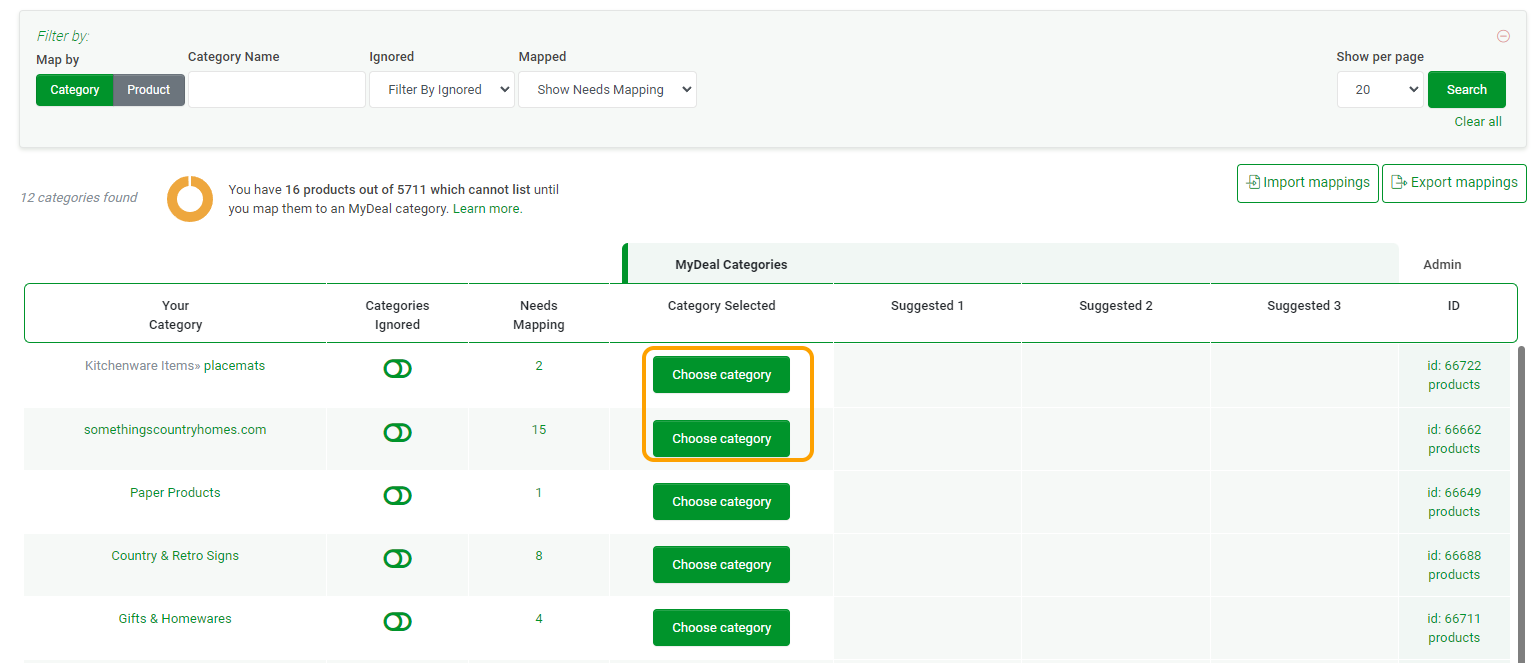Screen dimensions: 1537x663
Task: Click the id: 66722 text
Action: coord(1454,366)
